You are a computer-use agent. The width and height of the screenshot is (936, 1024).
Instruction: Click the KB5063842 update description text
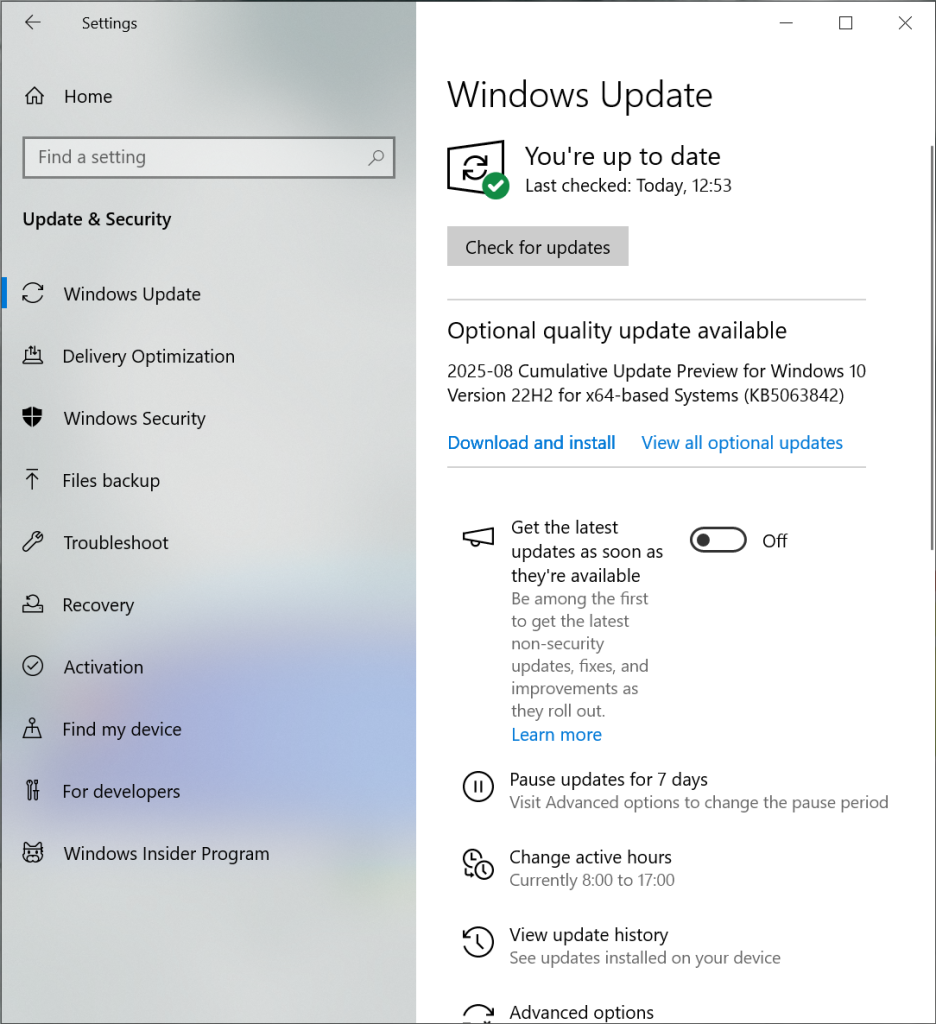click(656, 383)
